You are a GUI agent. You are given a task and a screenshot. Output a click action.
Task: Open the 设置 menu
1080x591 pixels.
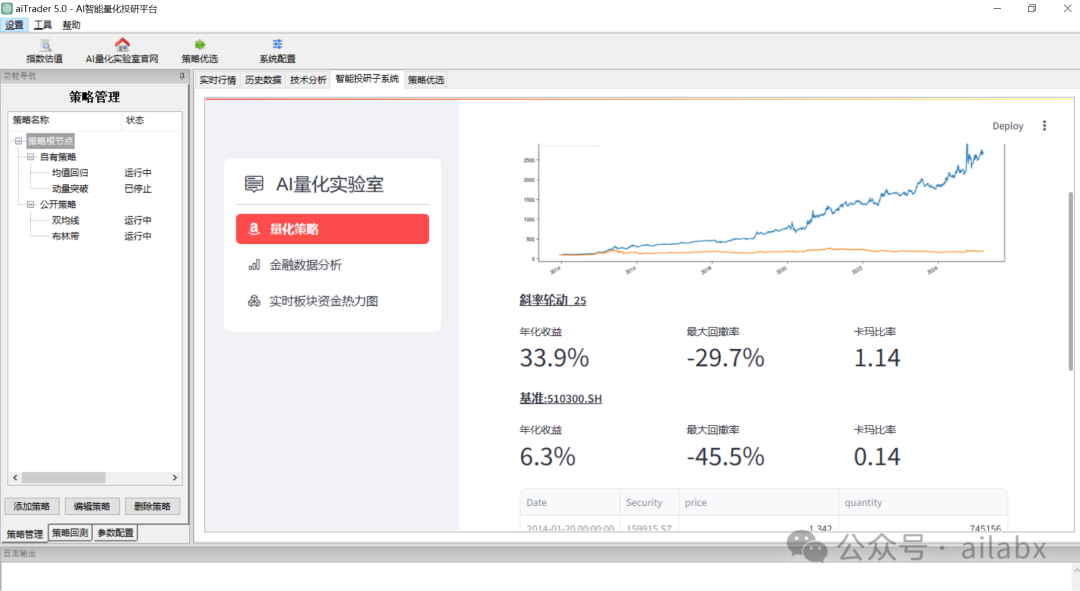click(14, 25)
